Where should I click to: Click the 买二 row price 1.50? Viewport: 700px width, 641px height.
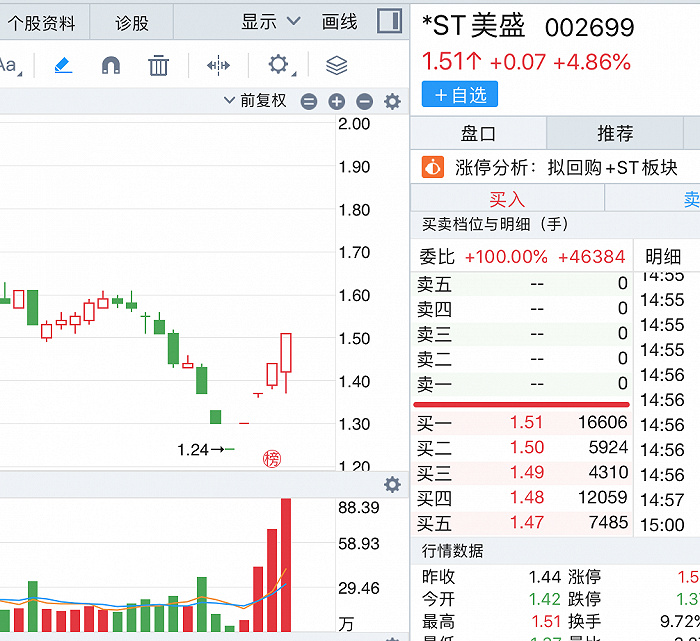coord(527,447)
